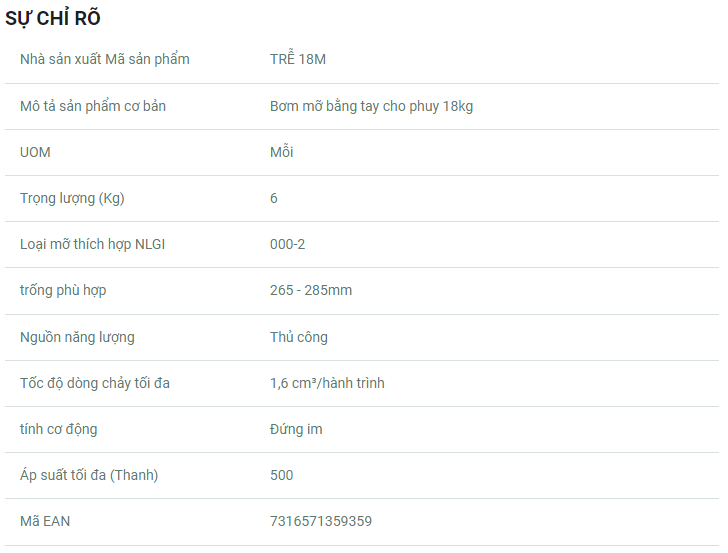Click the weight value "6"

274,198
